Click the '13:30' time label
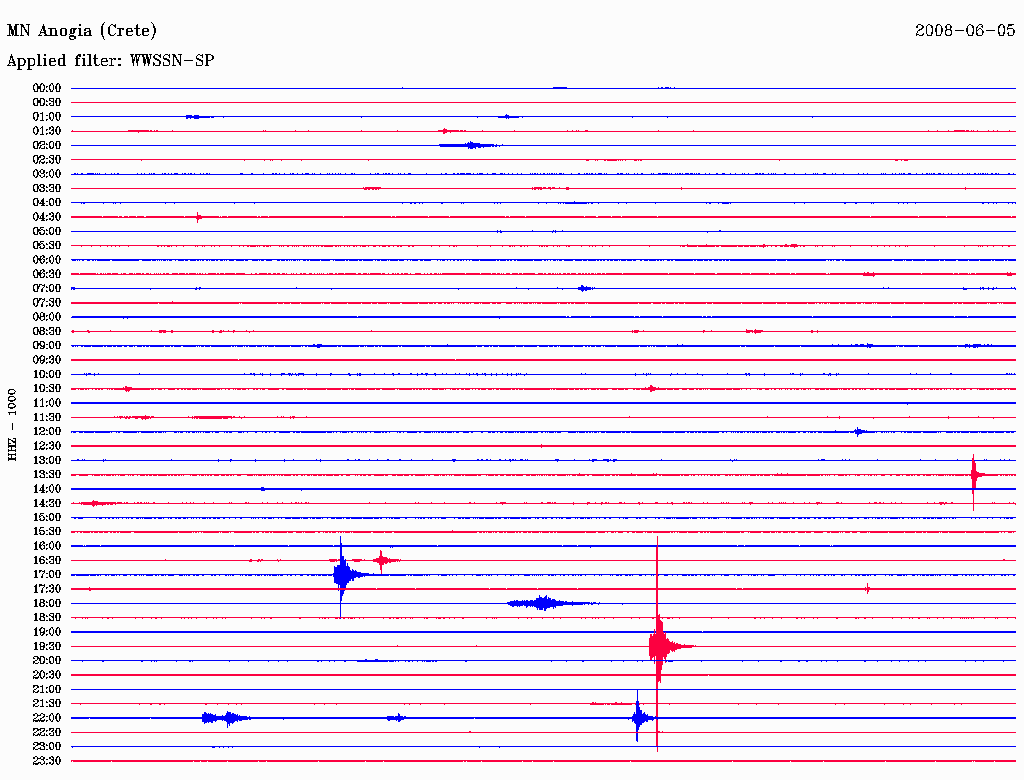 click(x=47, y=474)
